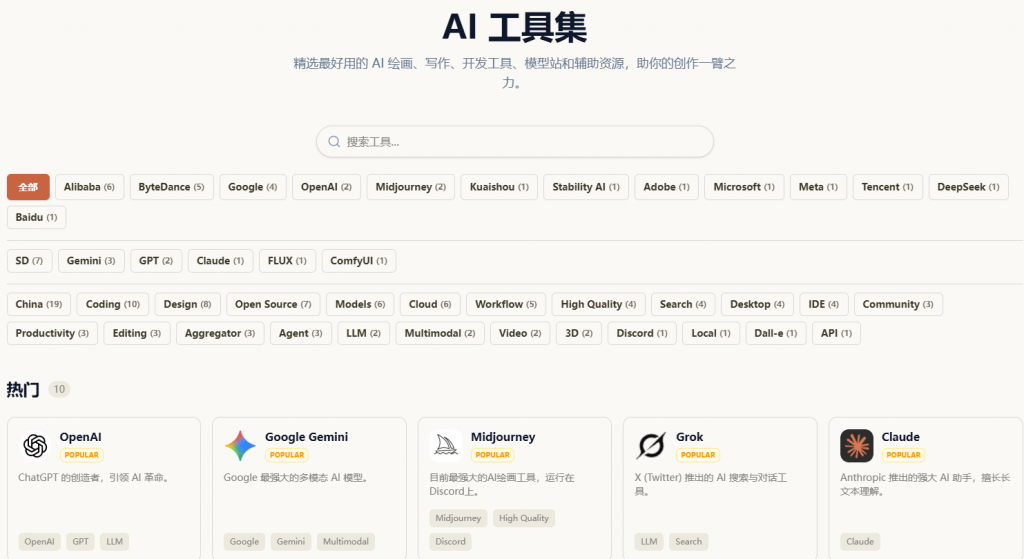Filter by ByteDance
This screenshot has width=1024, height=559.
(171, 187)
